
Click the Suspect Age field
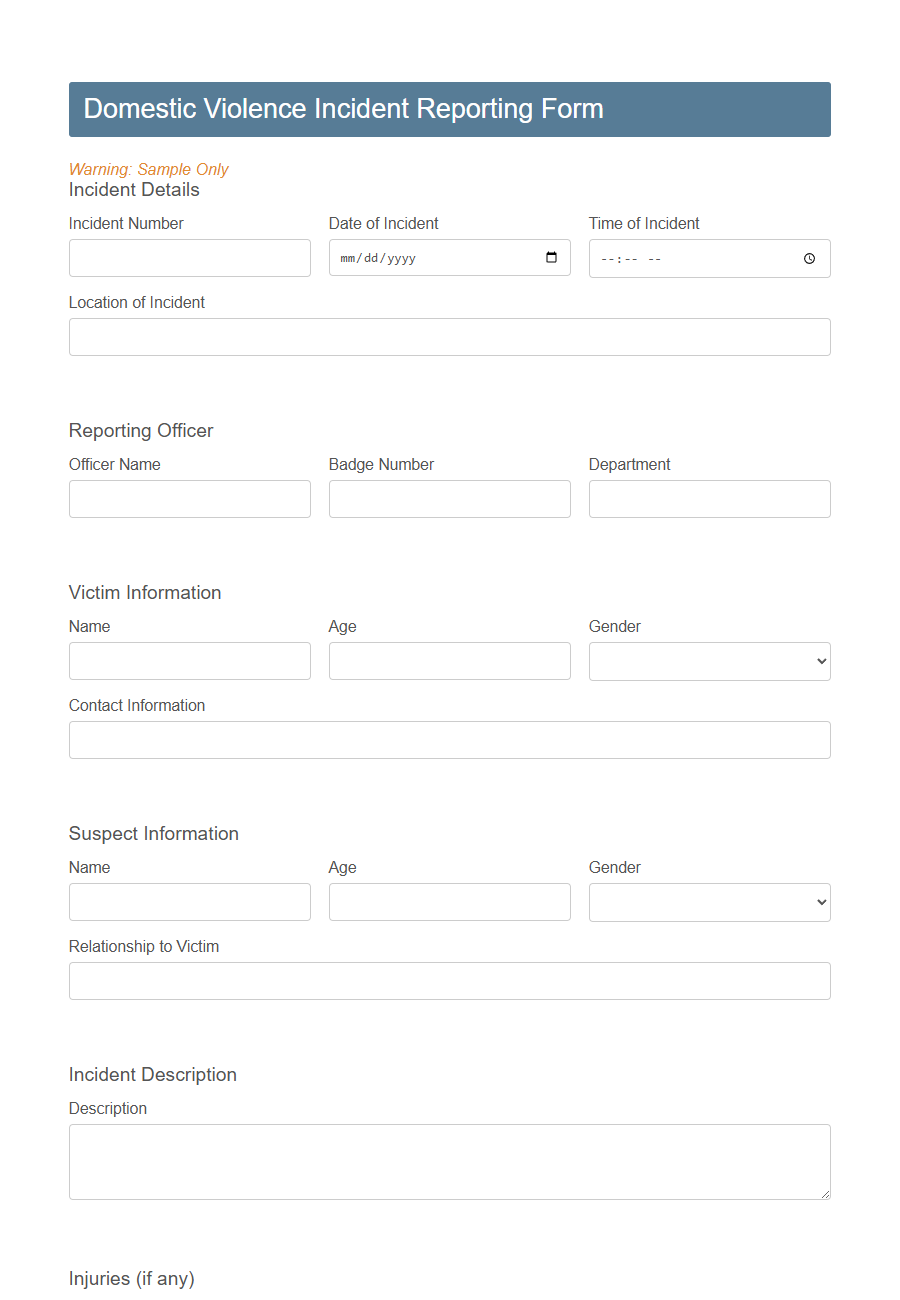[449, 902]
